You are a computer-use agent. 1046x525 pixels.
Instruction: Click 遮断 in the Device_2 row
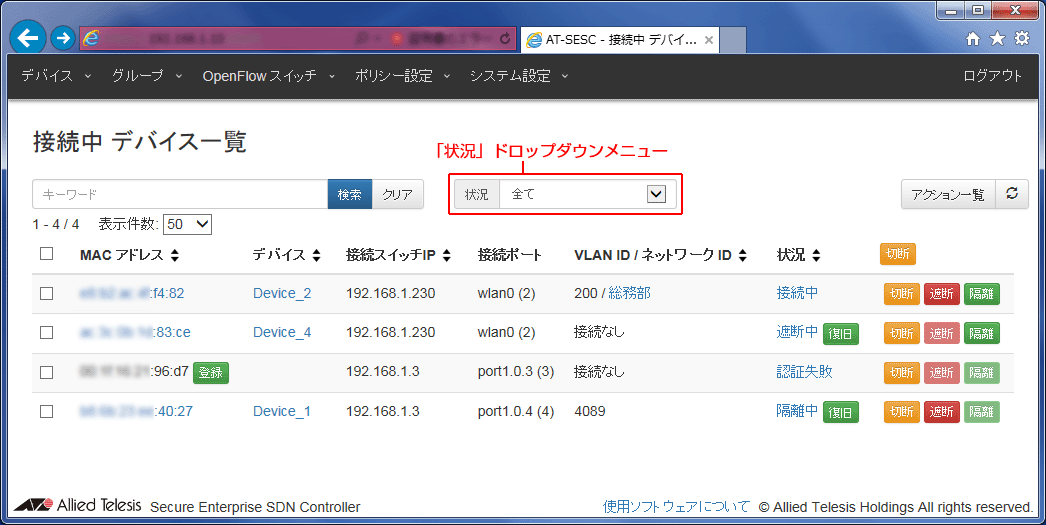[942, 294]
